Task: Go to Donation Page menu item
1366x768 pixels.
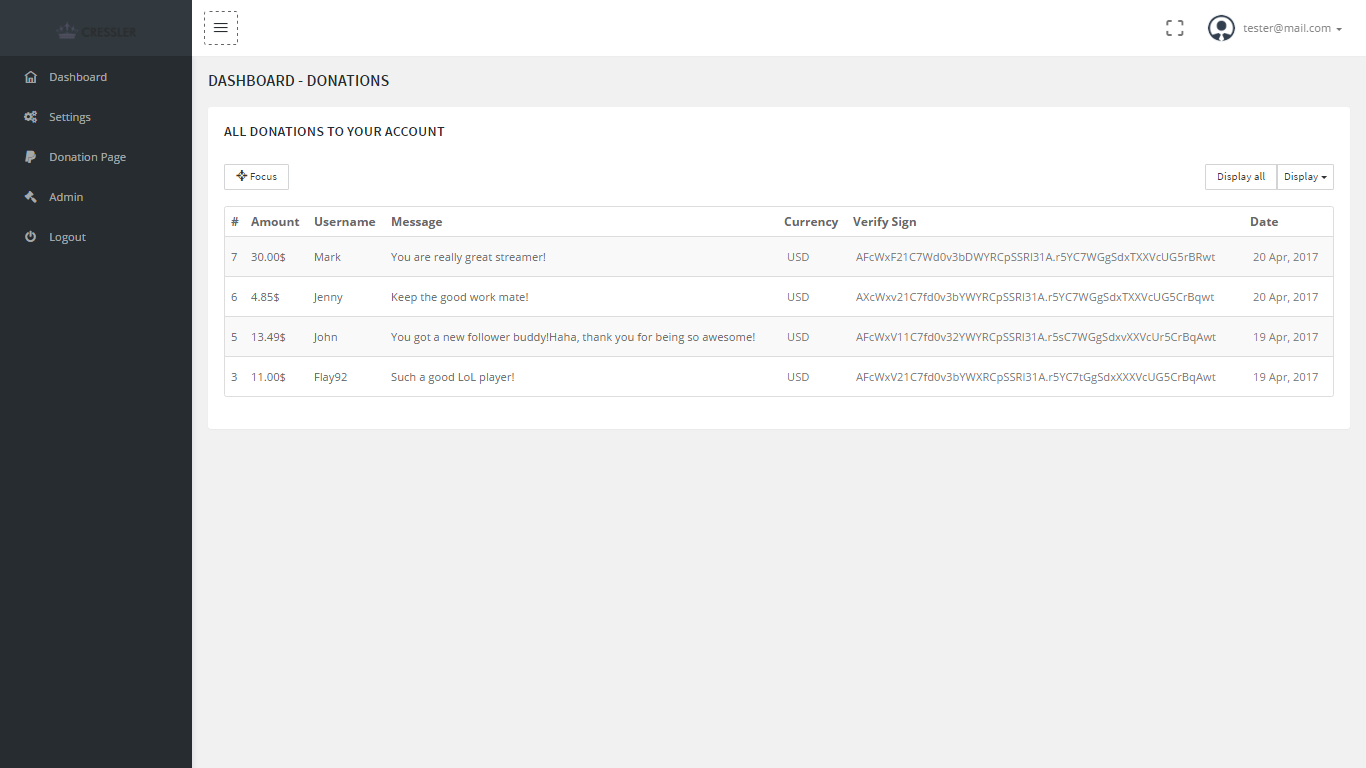Action: (x=87, y=157)
